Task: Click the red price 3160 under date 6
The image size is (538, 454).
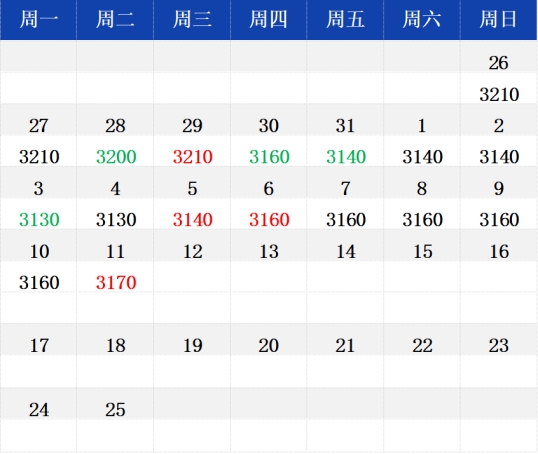Action: pos(269,220)
